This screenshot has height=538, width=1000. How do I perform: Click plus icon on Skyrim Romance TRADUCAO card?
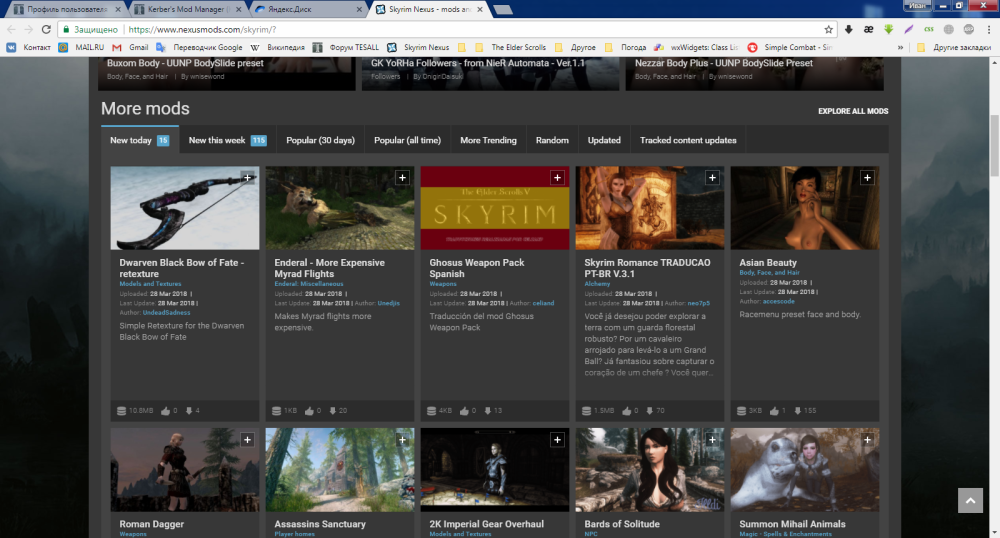pyautogui.click(x=712, y=178)
